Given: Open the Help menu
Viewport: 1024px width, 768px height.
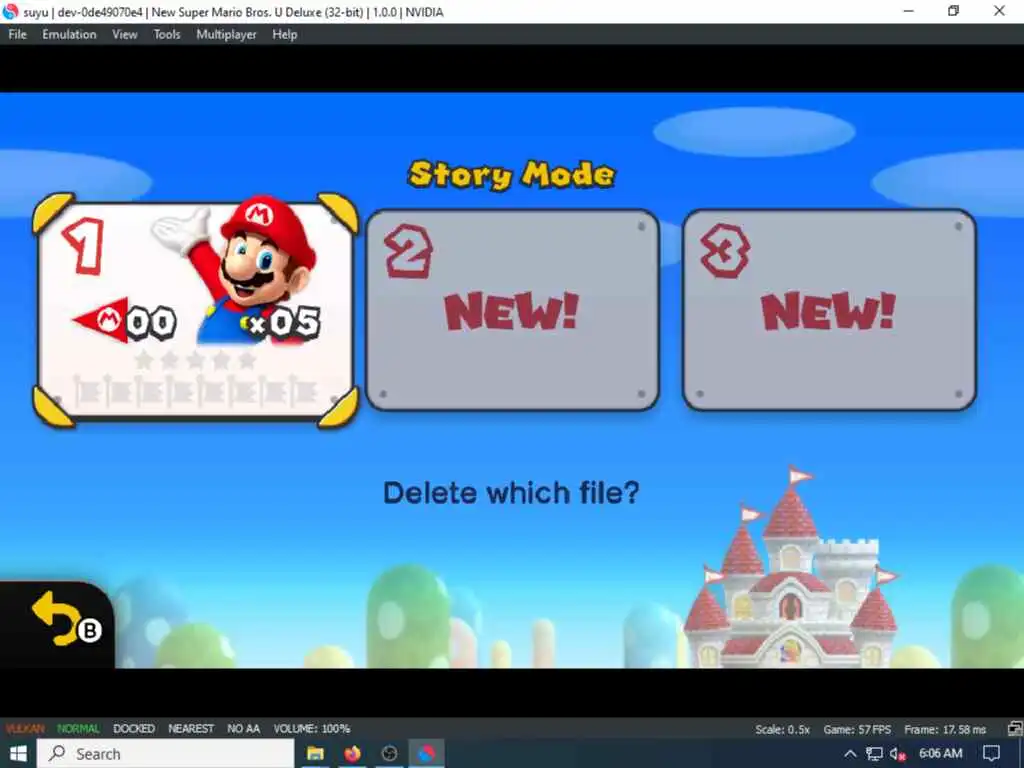Looking at the screenshot, I should (285, 35).
